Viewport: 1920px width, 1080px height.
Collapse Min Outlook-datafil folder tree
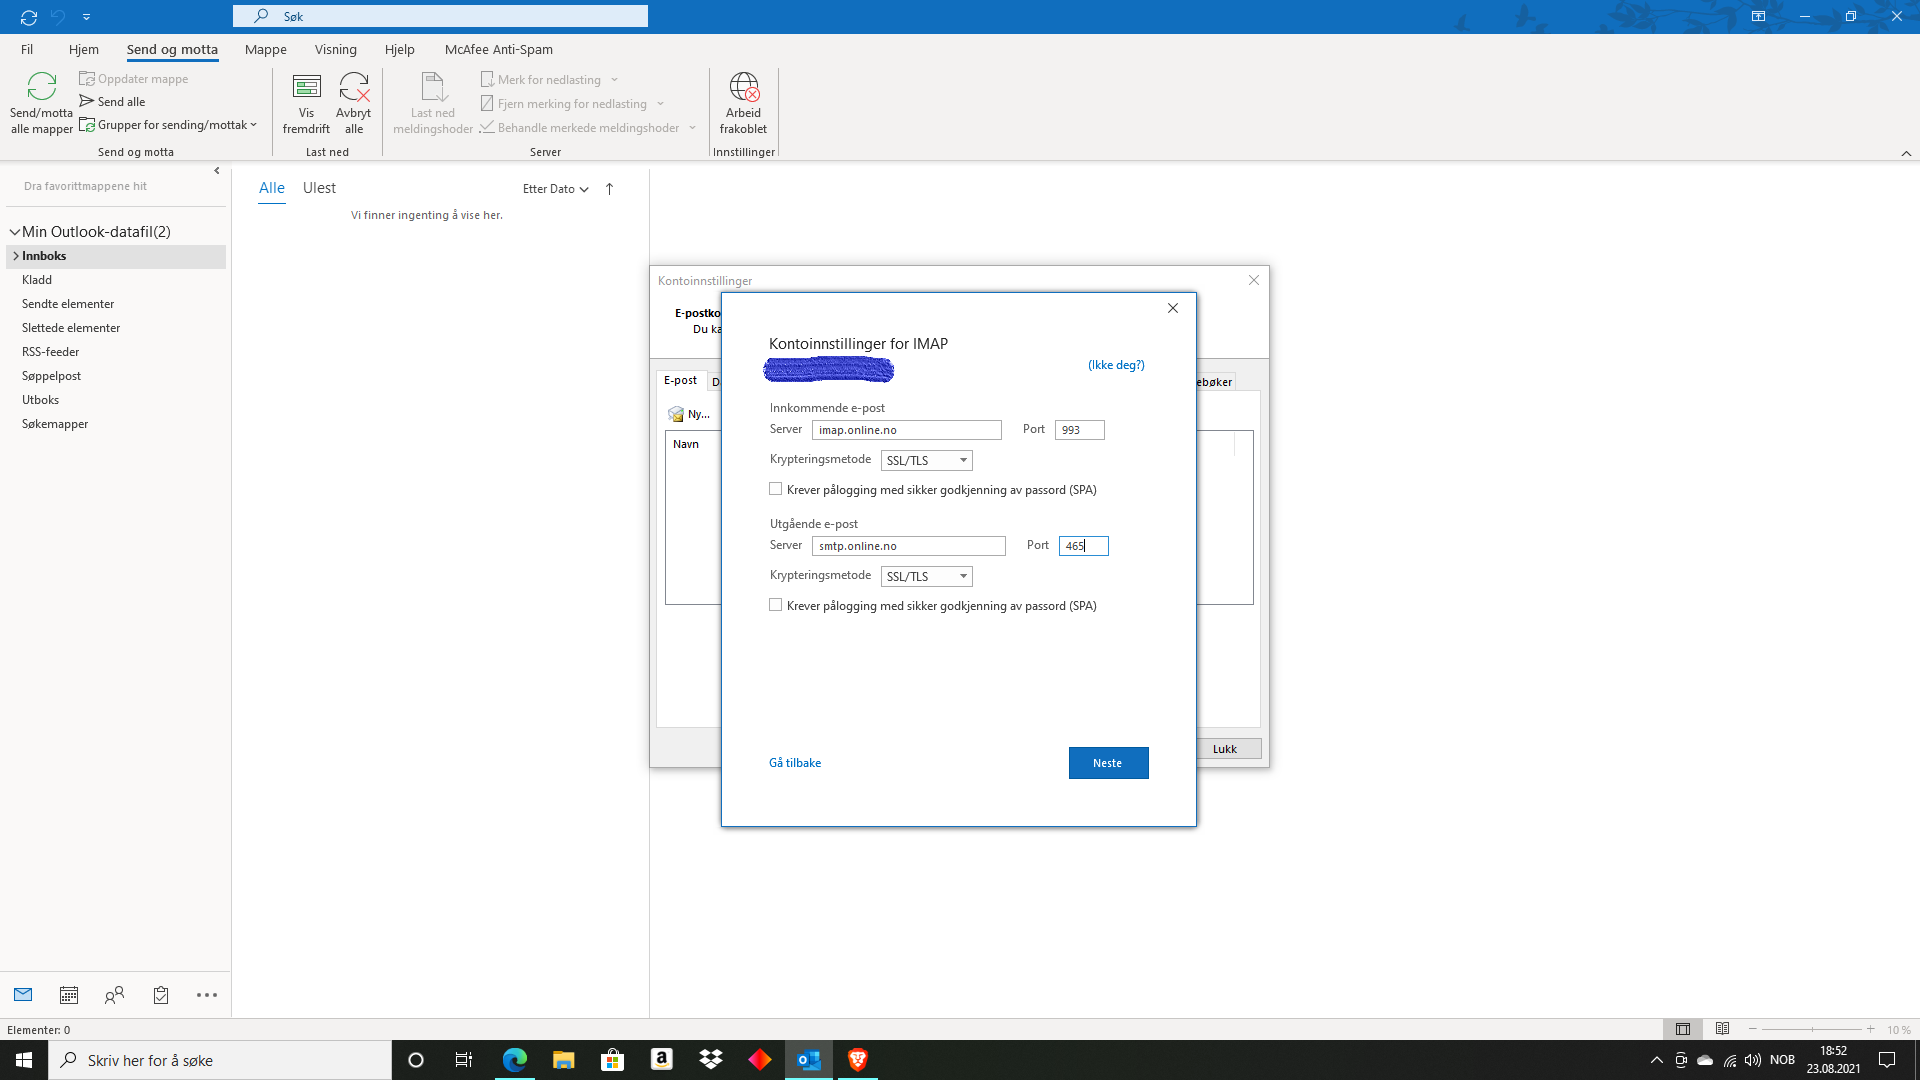click(15, 232)
